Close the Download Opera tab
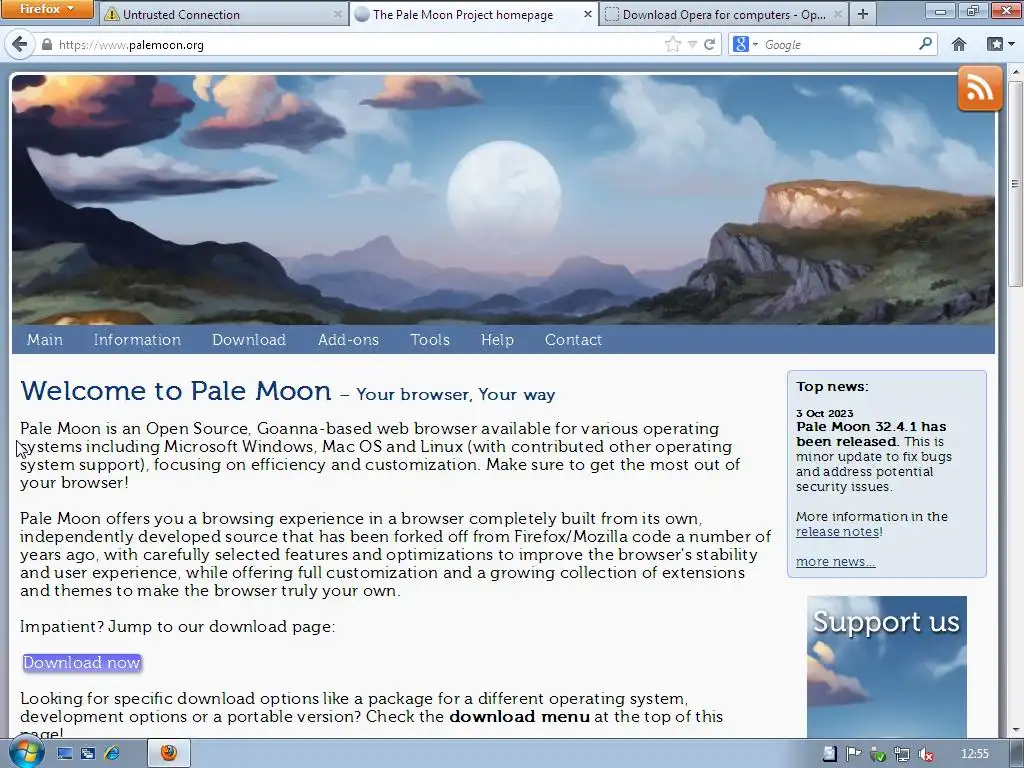 tap(837, 14)
